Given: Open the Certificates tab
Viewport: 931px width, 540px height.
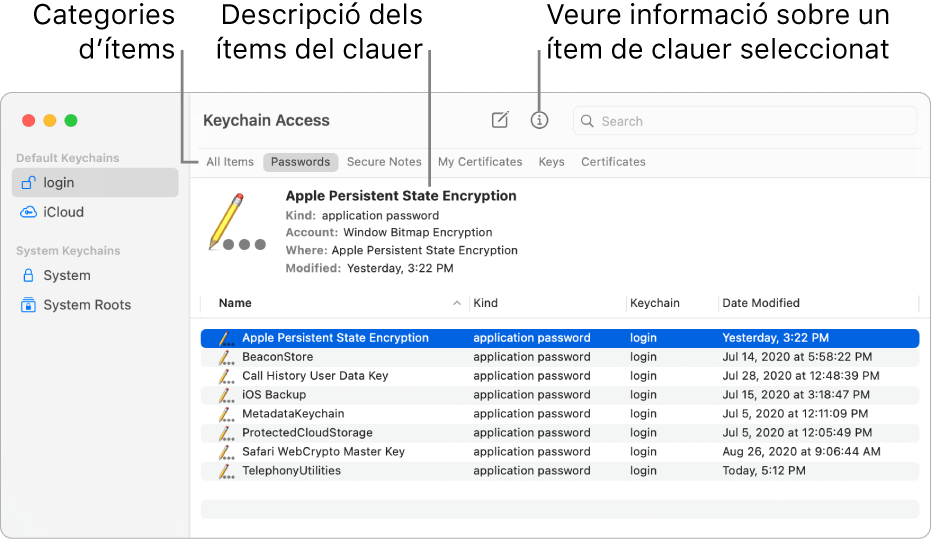Looking at the screenshot, I should [613, 162].
